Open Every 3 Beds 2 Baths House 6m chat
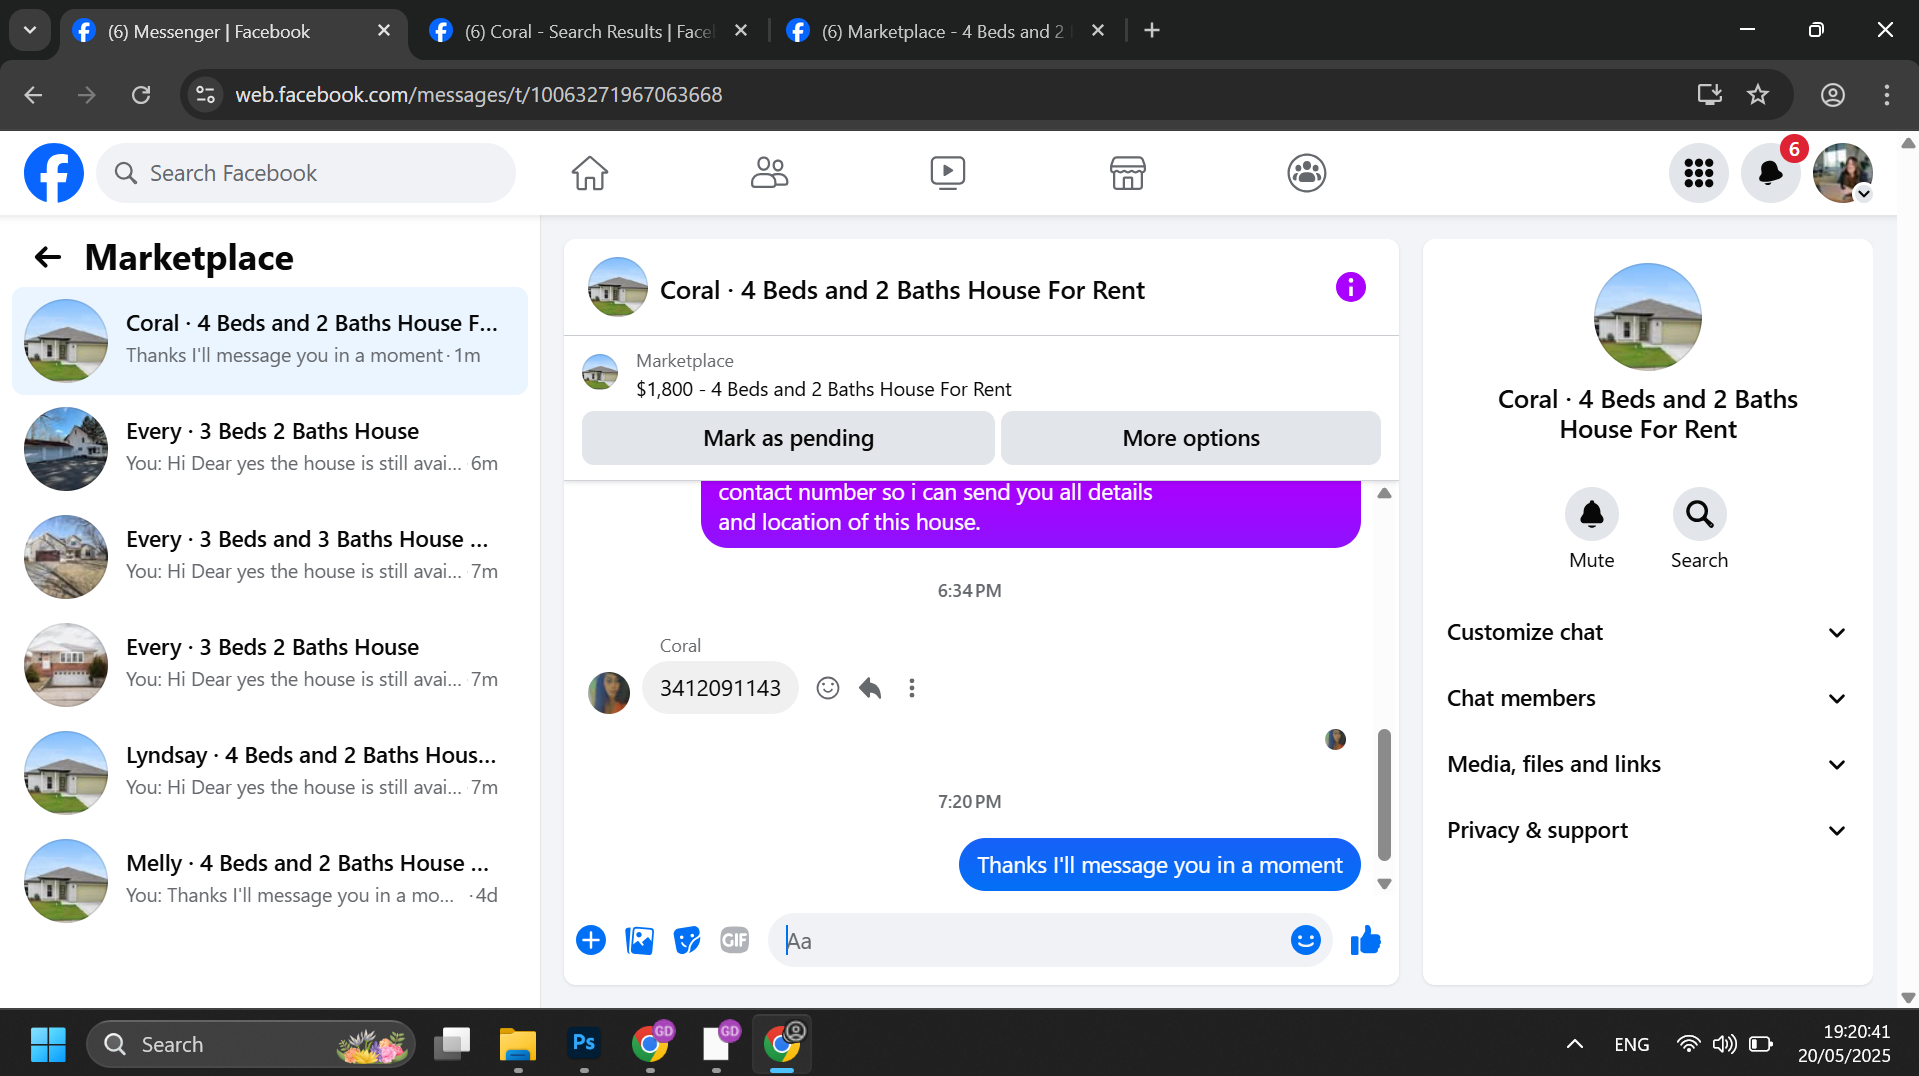The width and height of the screenshot is (1919, 1076). click(x=270, y=449)
